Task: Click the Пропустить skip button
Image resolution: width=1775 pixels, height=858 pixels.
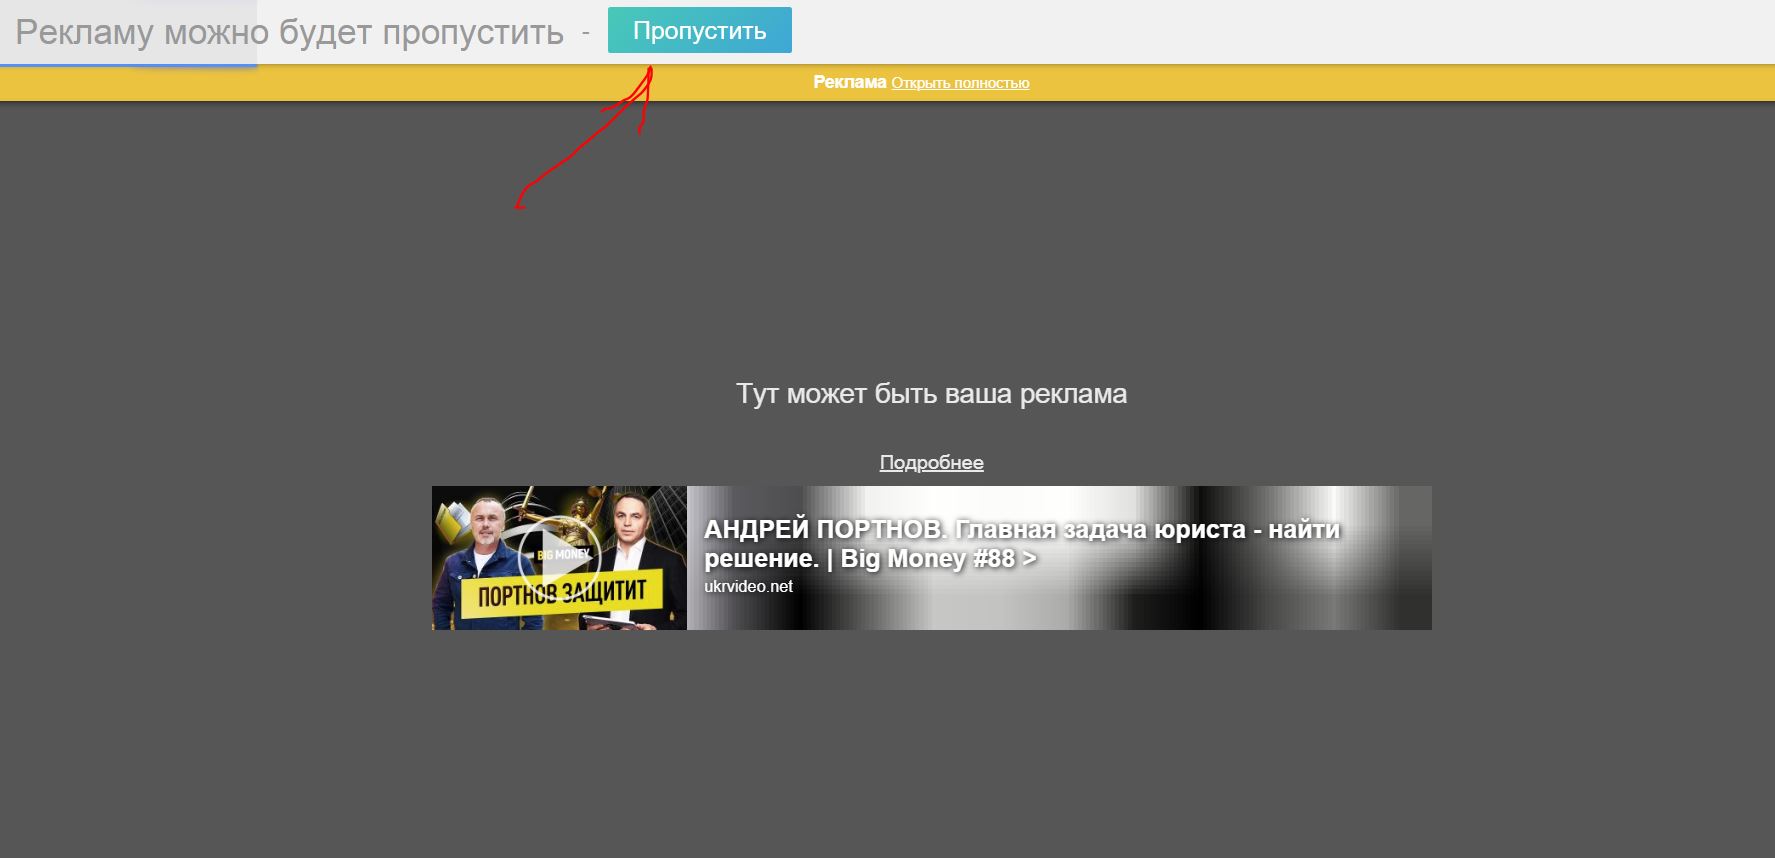Action: coord(699,30)
